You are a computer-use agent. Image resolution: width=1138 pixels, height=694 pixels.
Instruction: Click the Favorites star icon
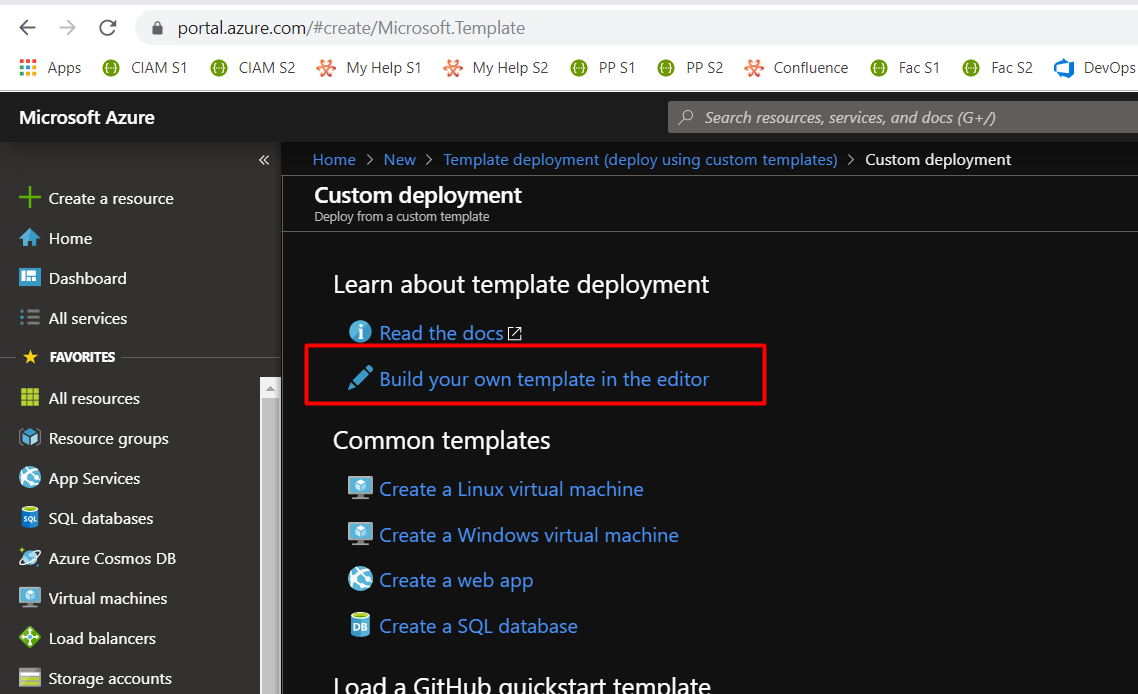tap(30, 356)
